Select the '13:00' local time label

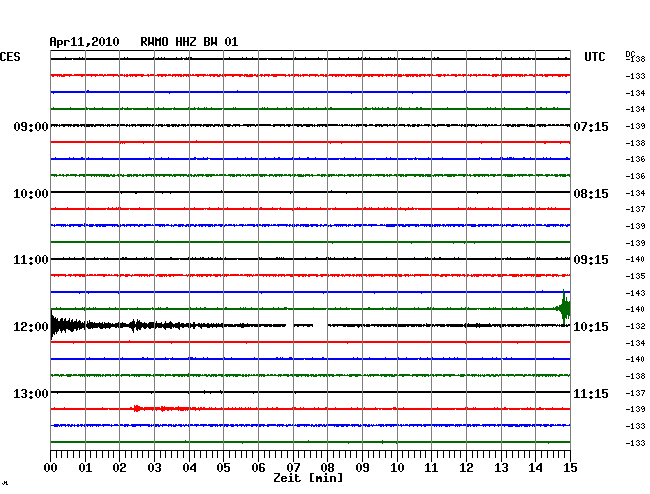pyautogui.click(x=31, y=393)
